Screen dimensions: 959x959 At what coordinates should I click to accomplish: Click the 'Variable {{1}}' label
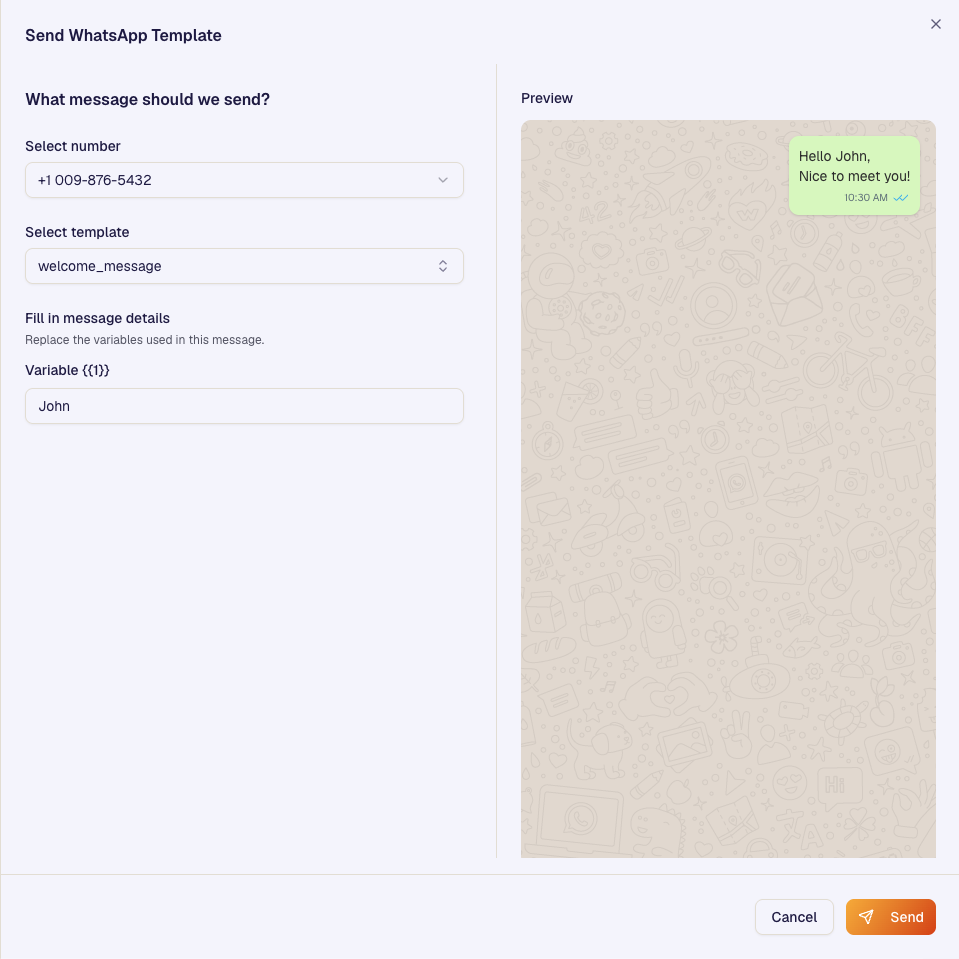pyautogui.click(x=67, y=370)
